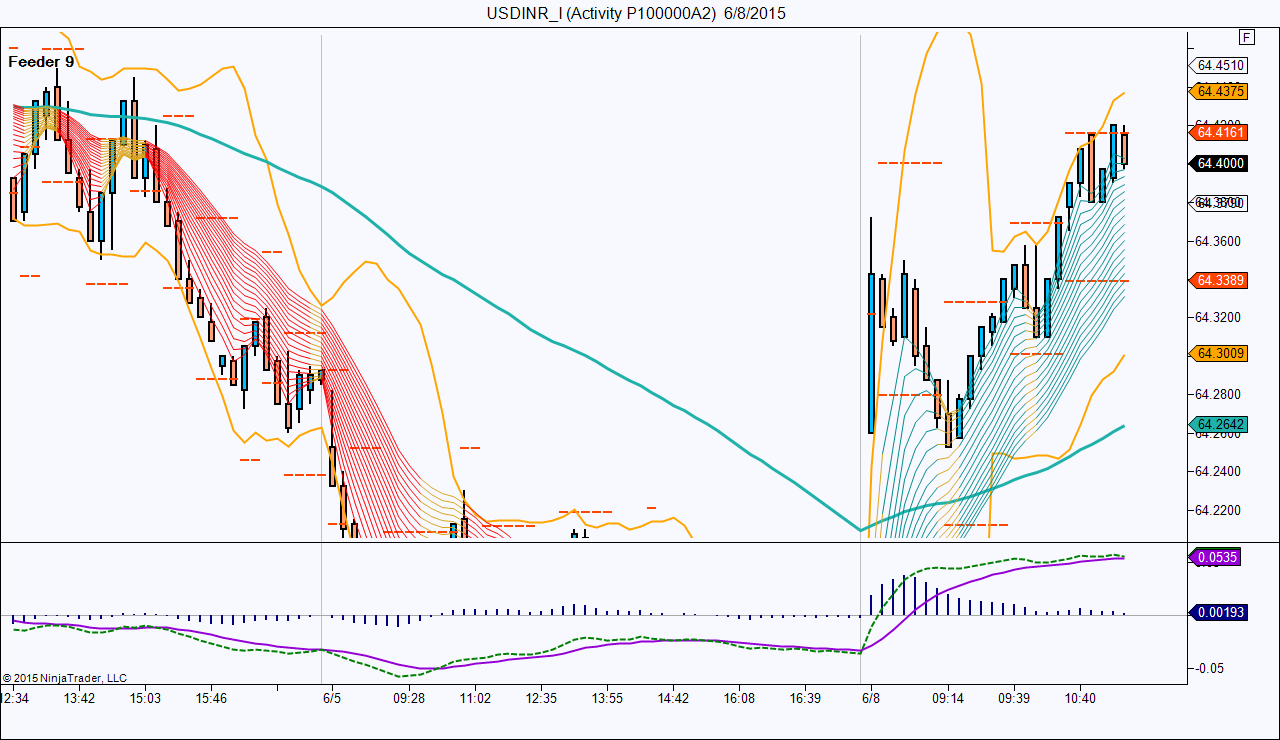The height and width of the screenshot is (740, 1280).
Task: Click the F button in the chart corner
Action: [1246, 38]
